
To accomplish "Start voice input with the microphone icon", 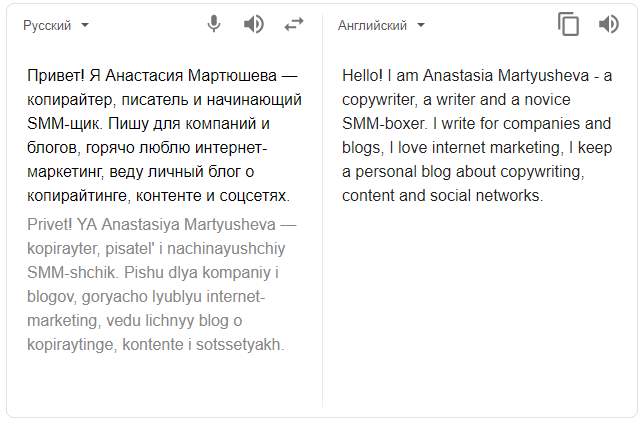I will coord(214,24).
